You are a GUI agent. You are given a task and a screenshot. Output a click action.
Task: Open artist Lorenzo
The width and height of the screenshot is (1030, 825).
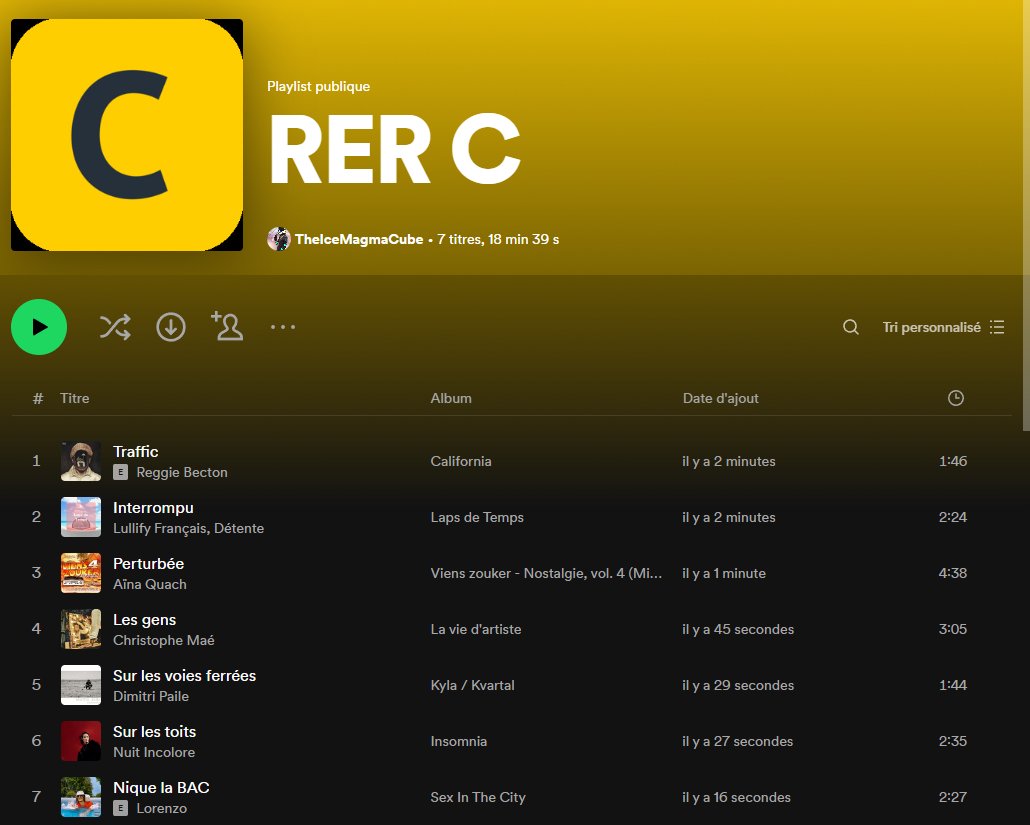[x=162, y=808]
